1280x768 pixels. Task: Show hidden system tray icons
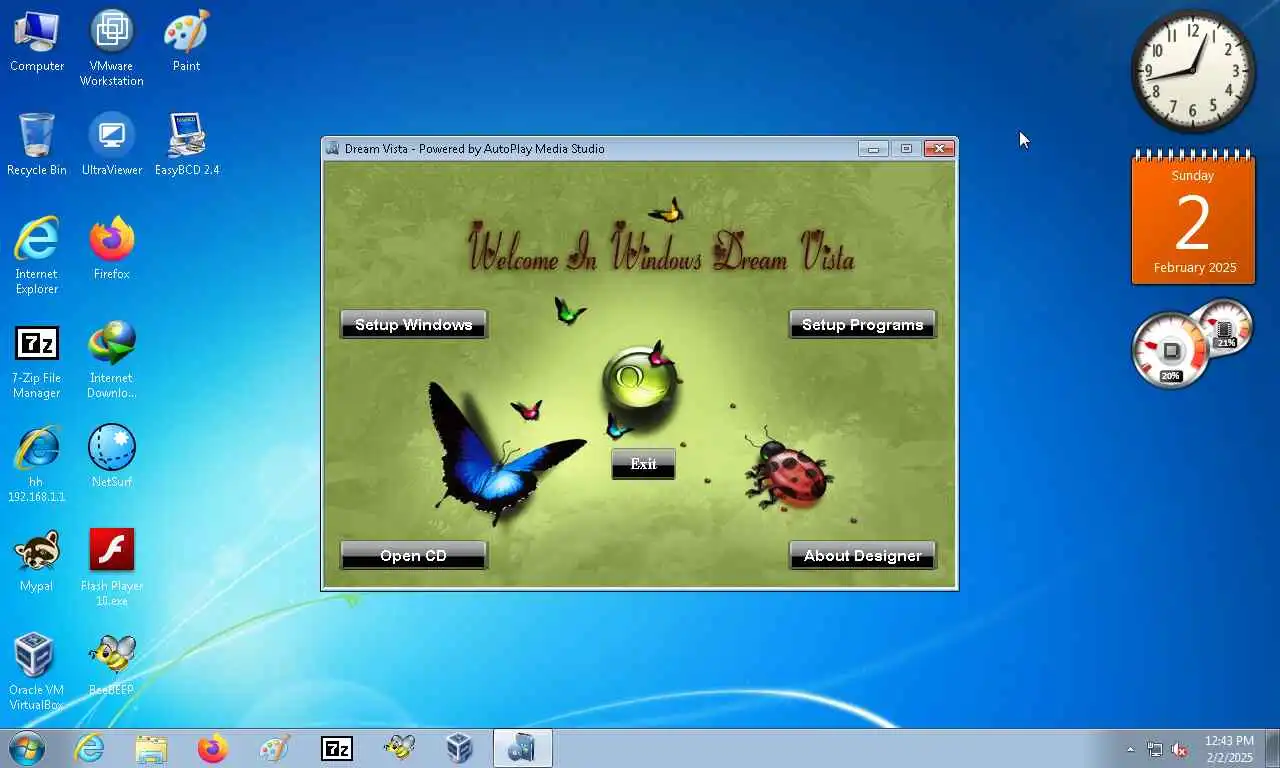[1131, 749]
